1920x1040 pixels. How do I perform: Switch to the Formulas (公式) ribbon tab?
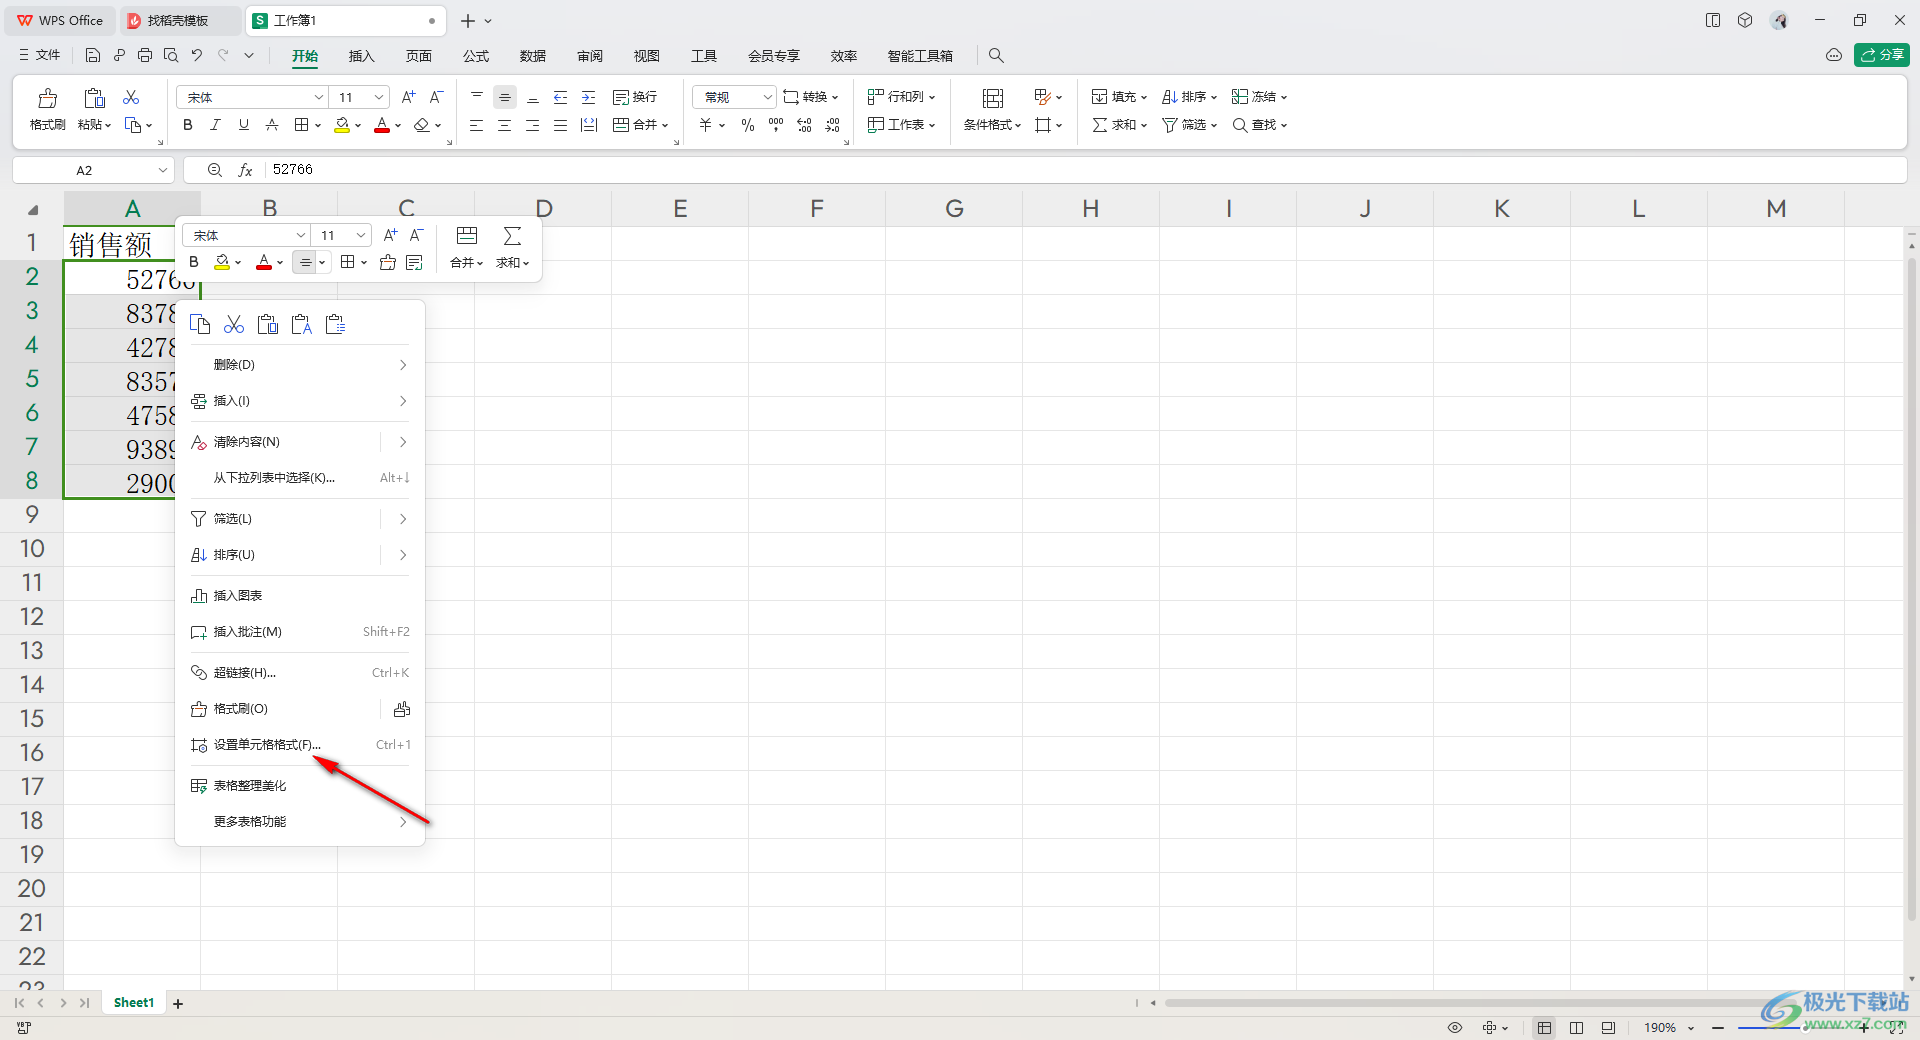(x=476, y=56)
